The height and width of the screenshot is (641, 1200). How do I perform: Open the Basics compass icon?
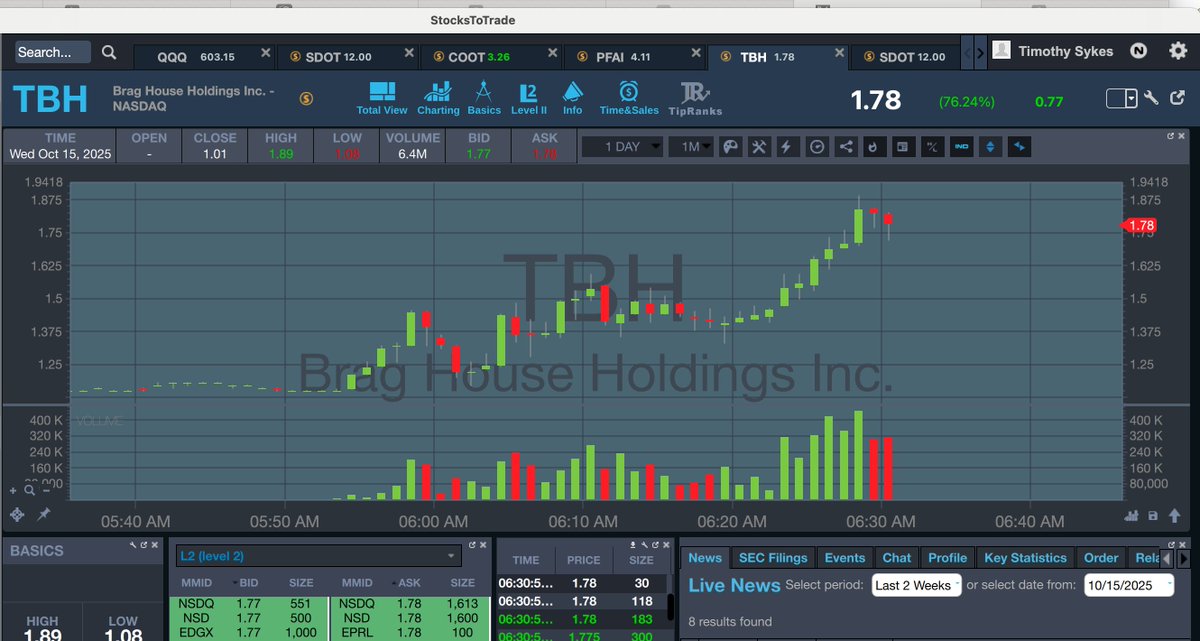point(484,98)
